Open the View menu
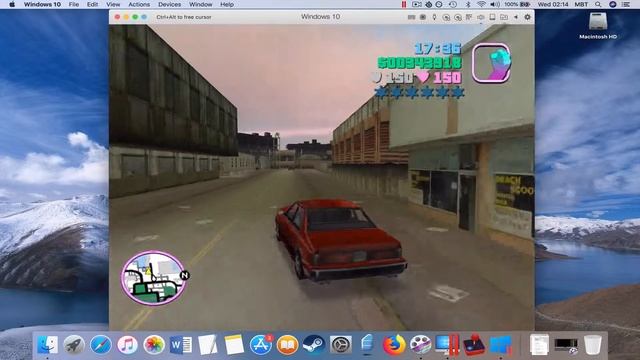 click(x=113, y=4)
